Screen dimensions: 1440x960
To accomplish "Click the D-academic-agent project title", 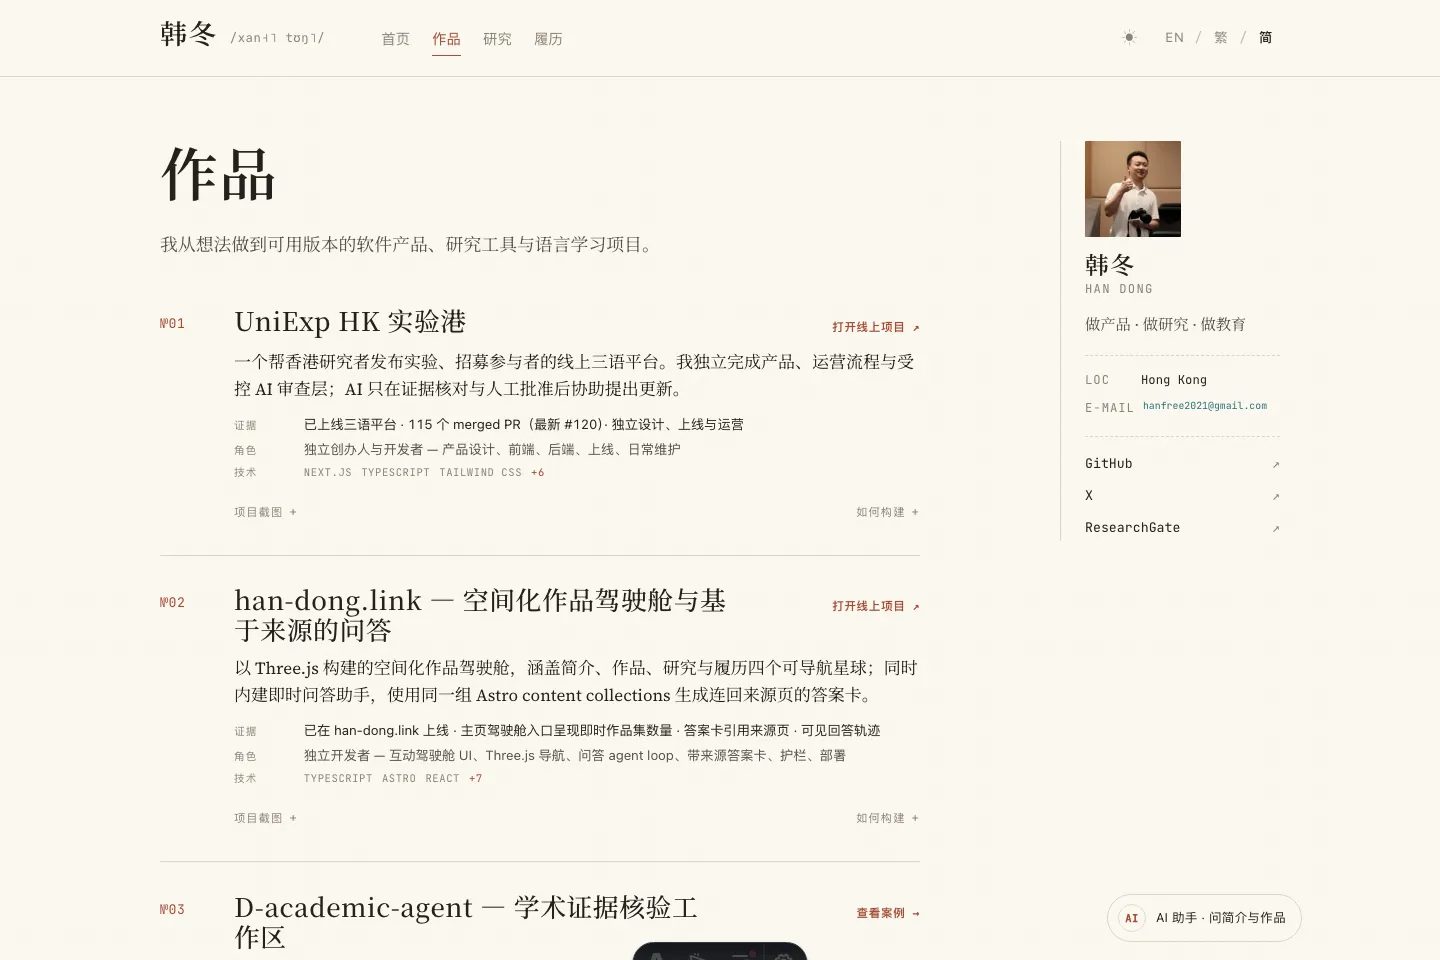I will click(x=466, y=922).
